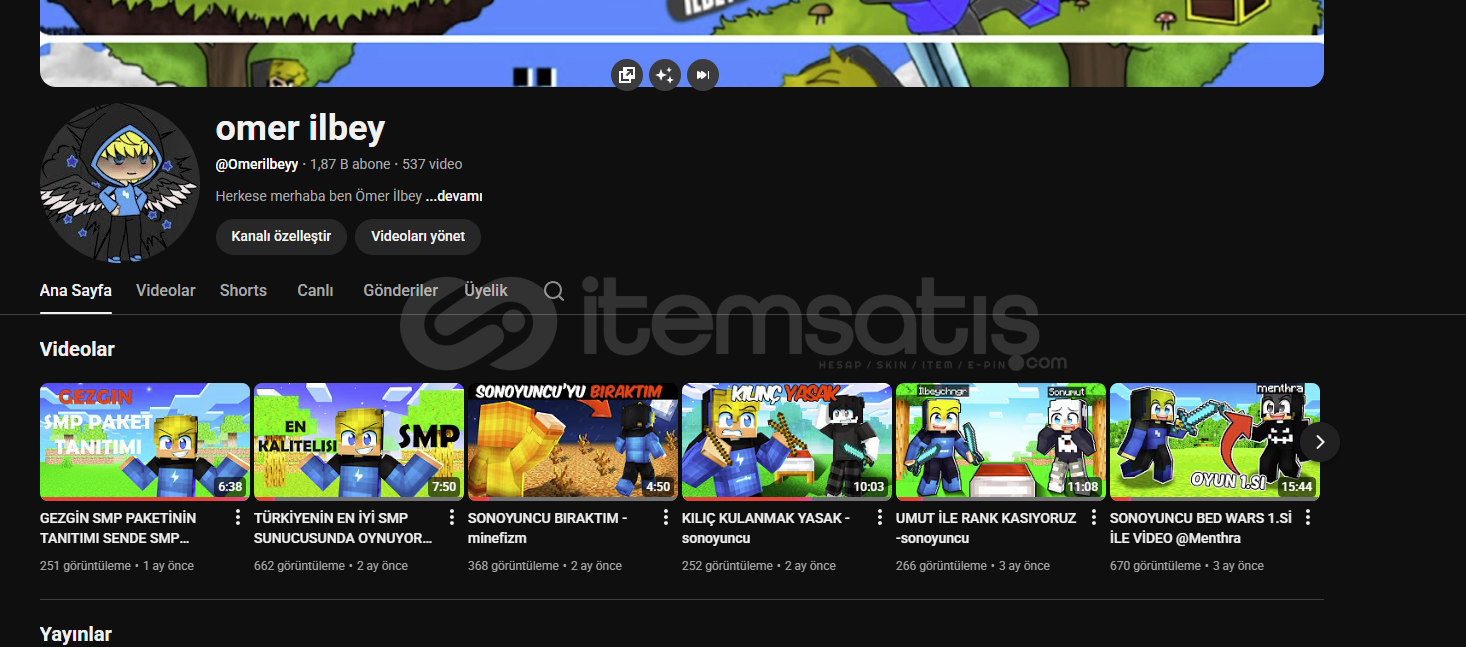1466x647 pixels.
Task: Open options for TÜRKİYENİN EN İYİ SMP video
Action: (x=452, y=518)
